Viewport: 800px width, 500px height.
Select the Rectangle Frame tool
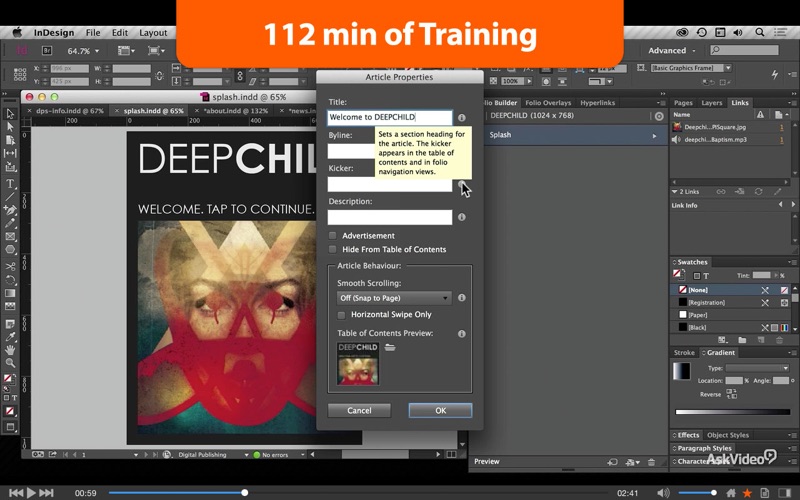[10, 236]
